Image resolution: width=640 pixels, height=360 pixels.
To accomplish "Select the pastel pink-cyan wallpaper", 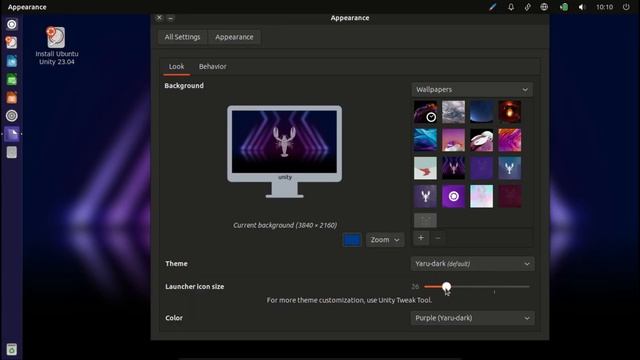I will point(482,196).
